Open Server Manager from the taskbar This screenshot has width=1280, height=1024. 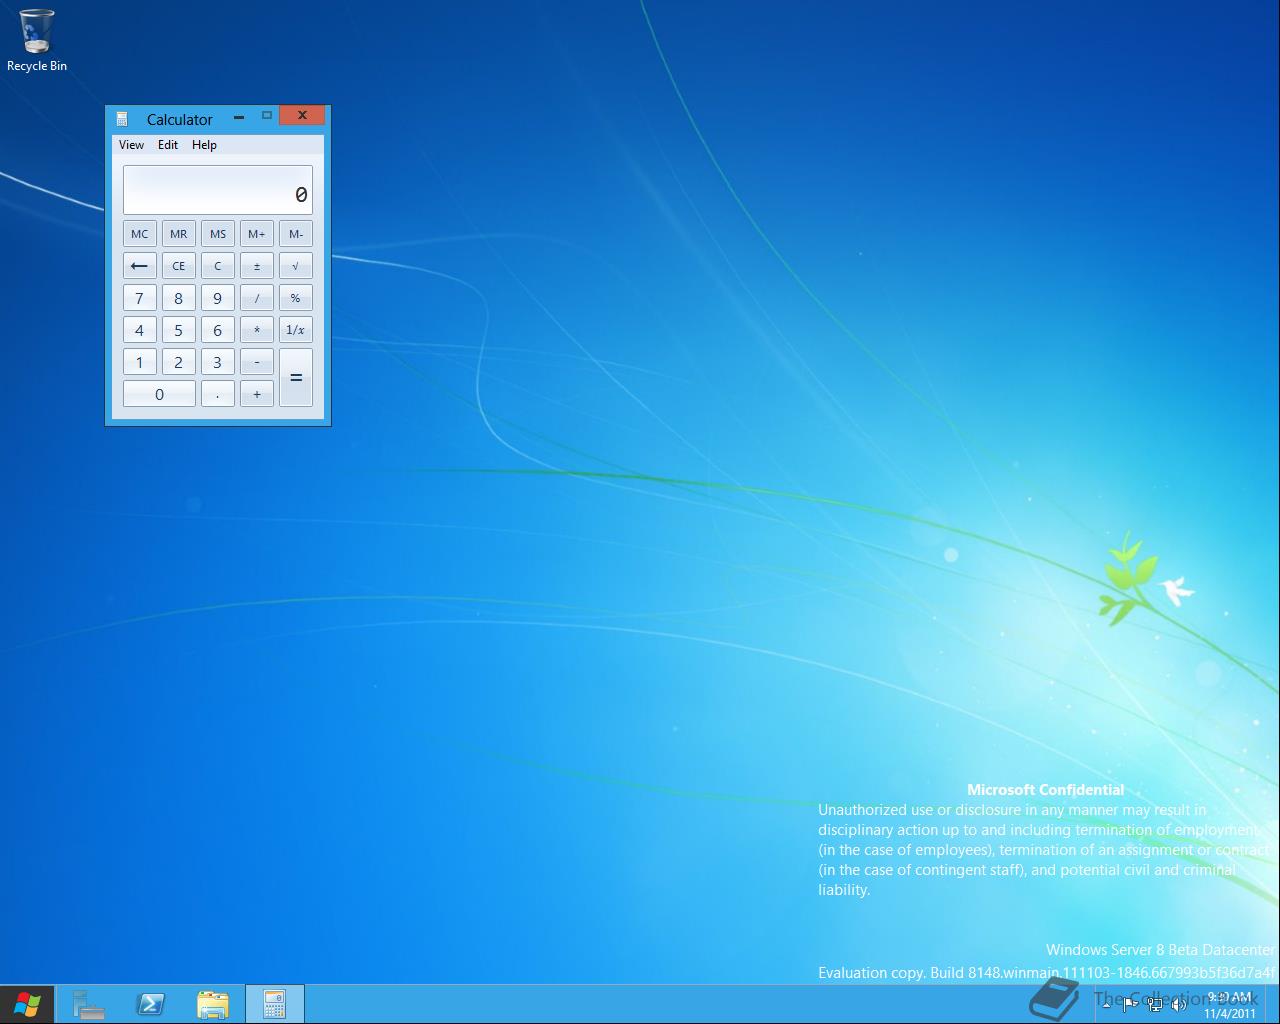click(x=88, y=1004)
